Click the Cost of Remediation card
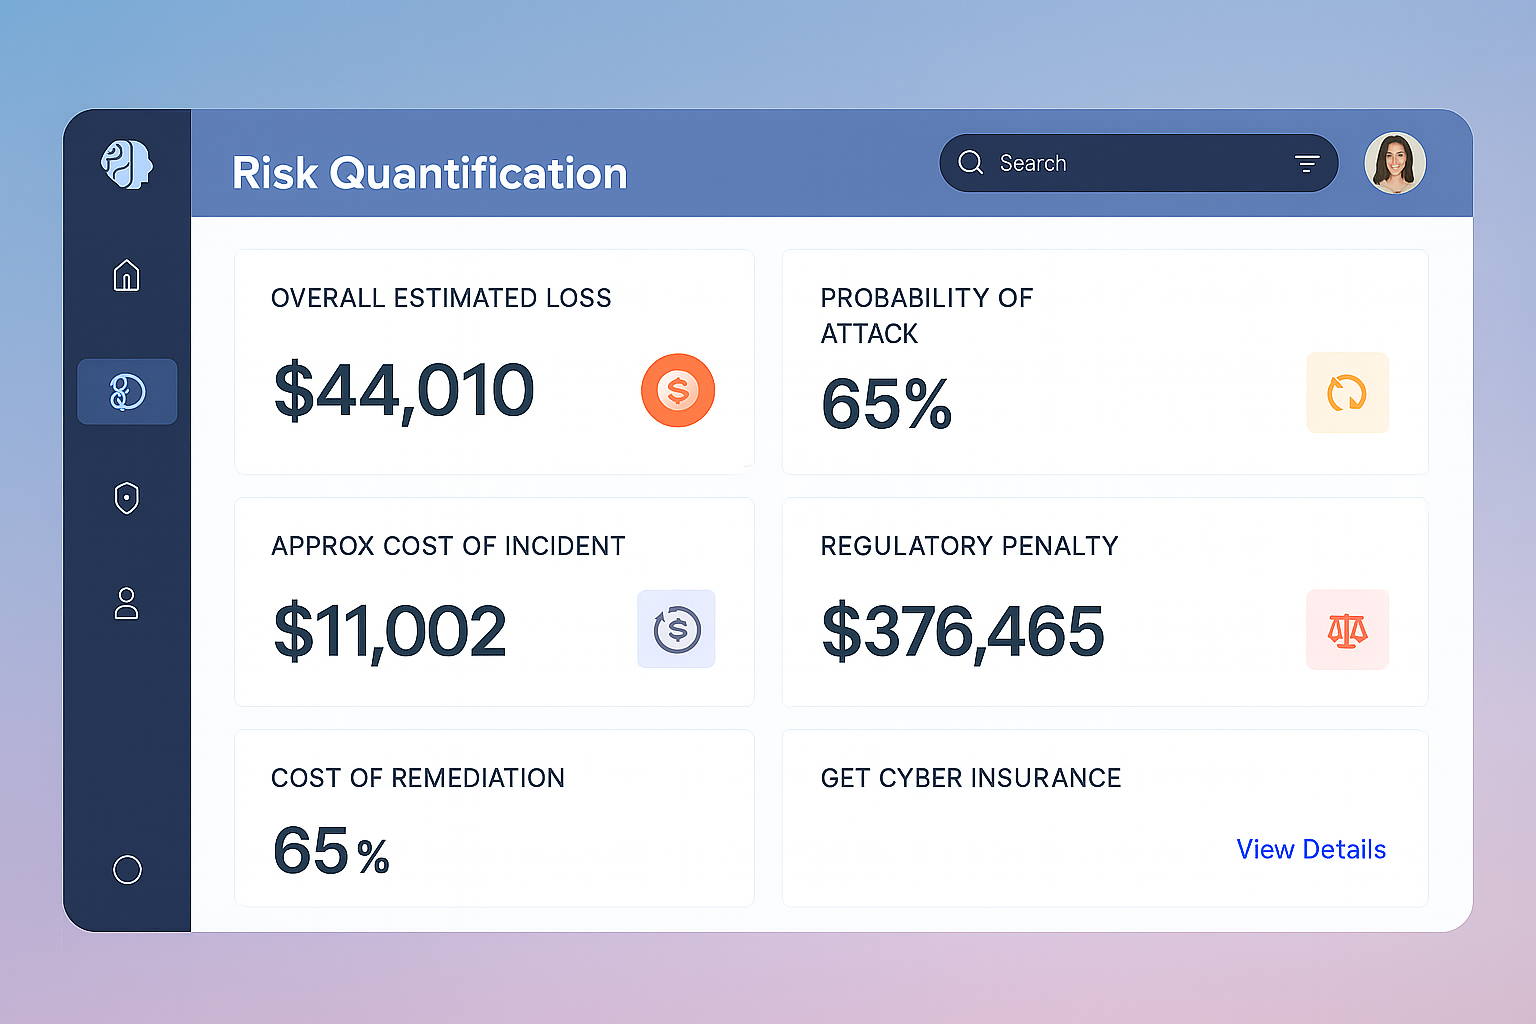The height and width of the screenshot is (1024, 1536). [494, 818]
